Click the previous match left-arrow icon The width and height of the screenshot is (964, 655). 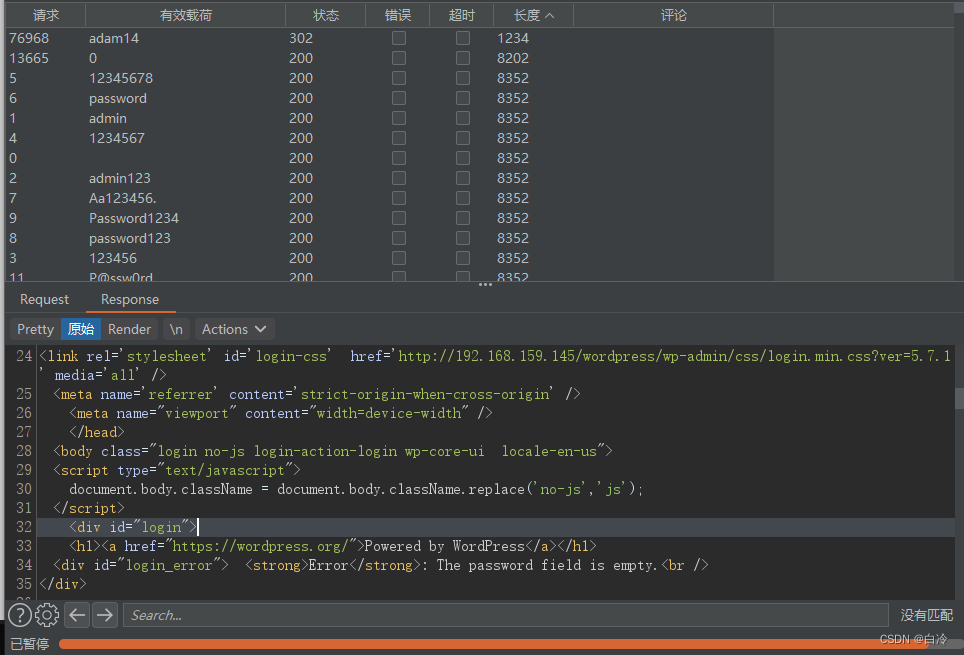coord(77,614)
